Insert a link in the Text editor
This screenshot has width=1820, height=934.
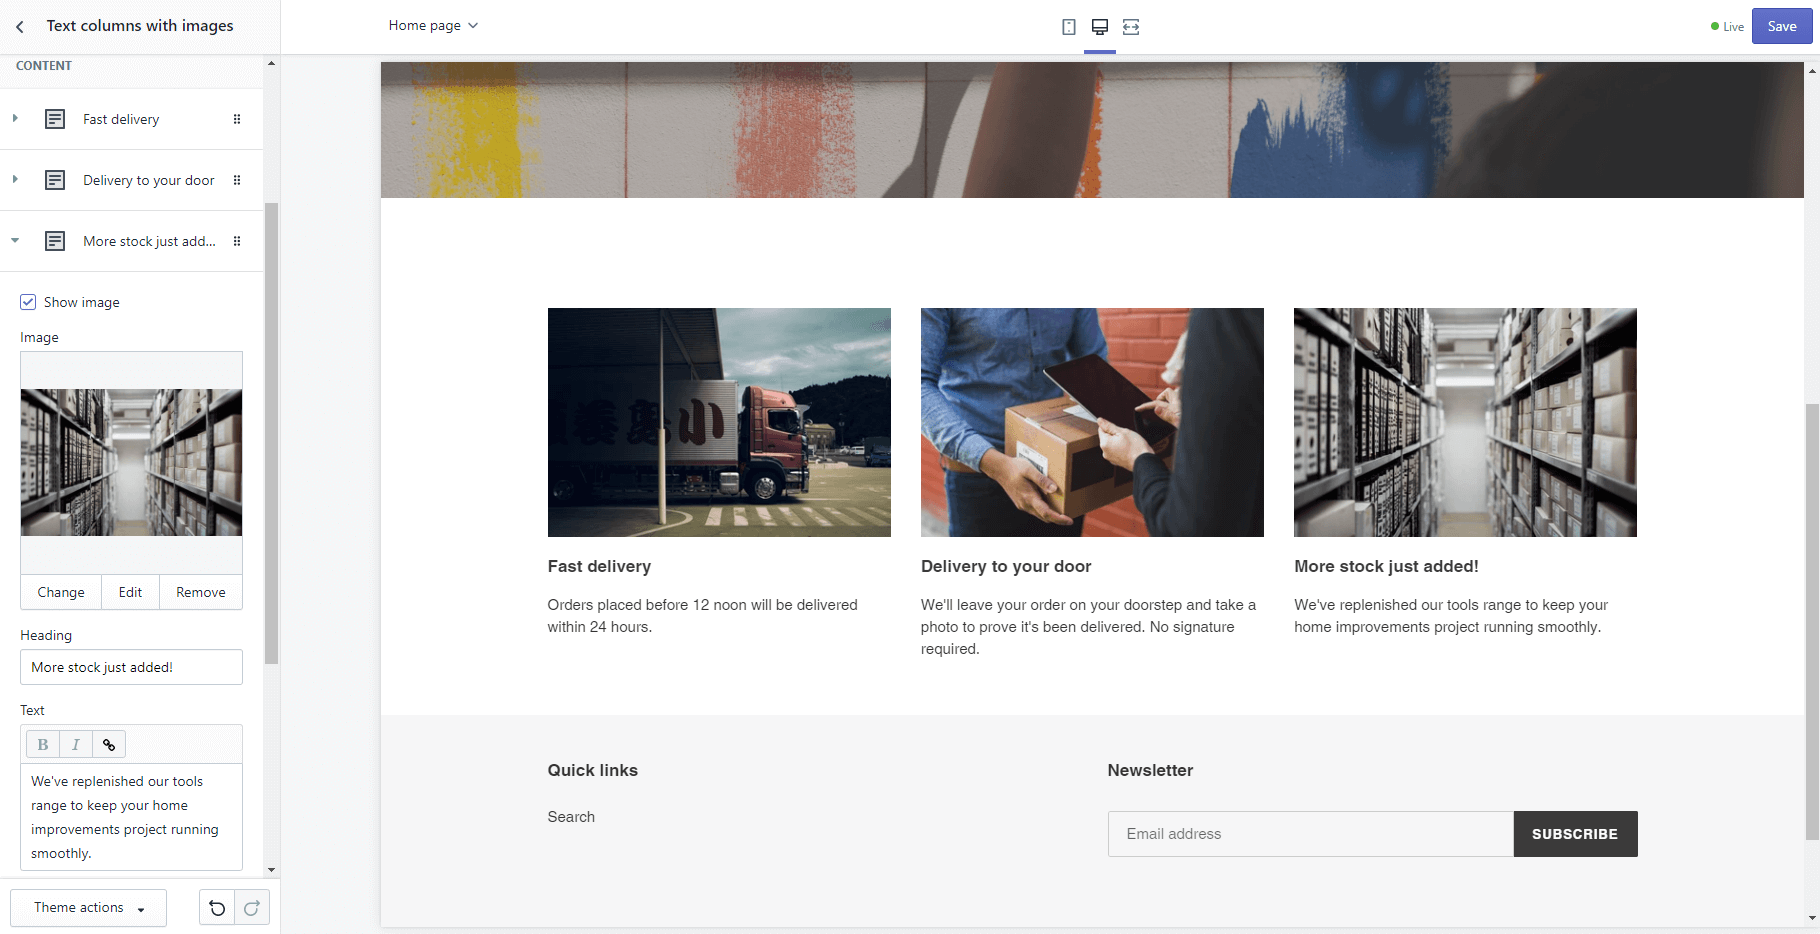(108, 744)
